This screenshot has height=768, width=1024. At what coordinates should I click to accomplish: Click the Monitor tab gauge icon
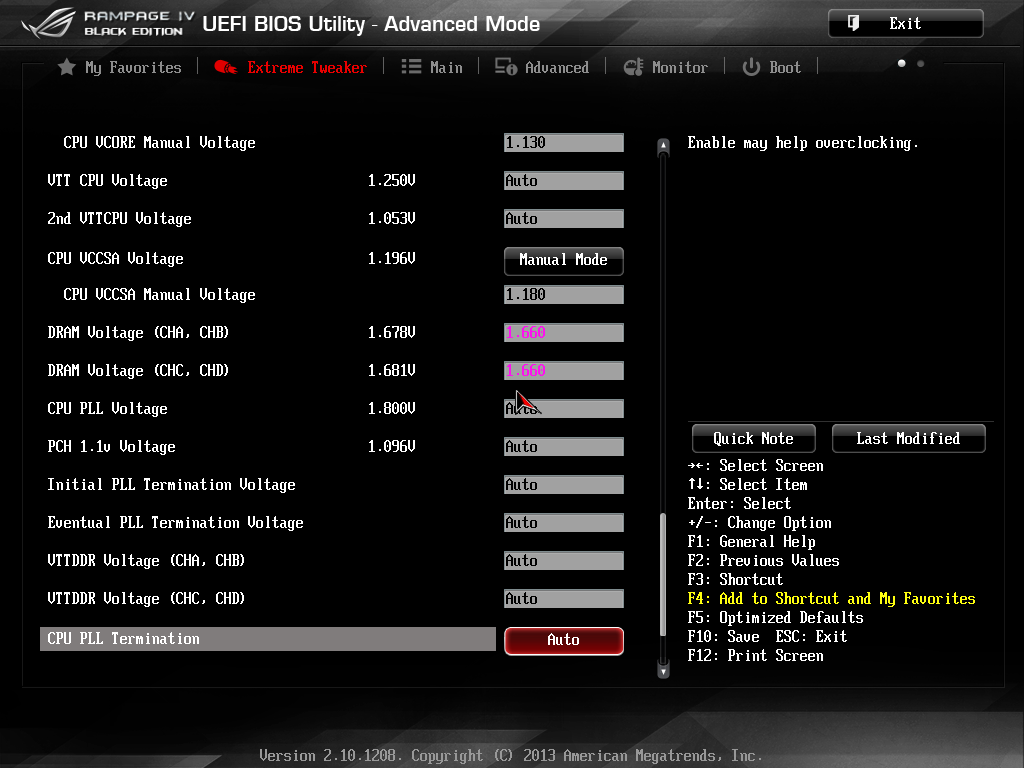[633, 67]
